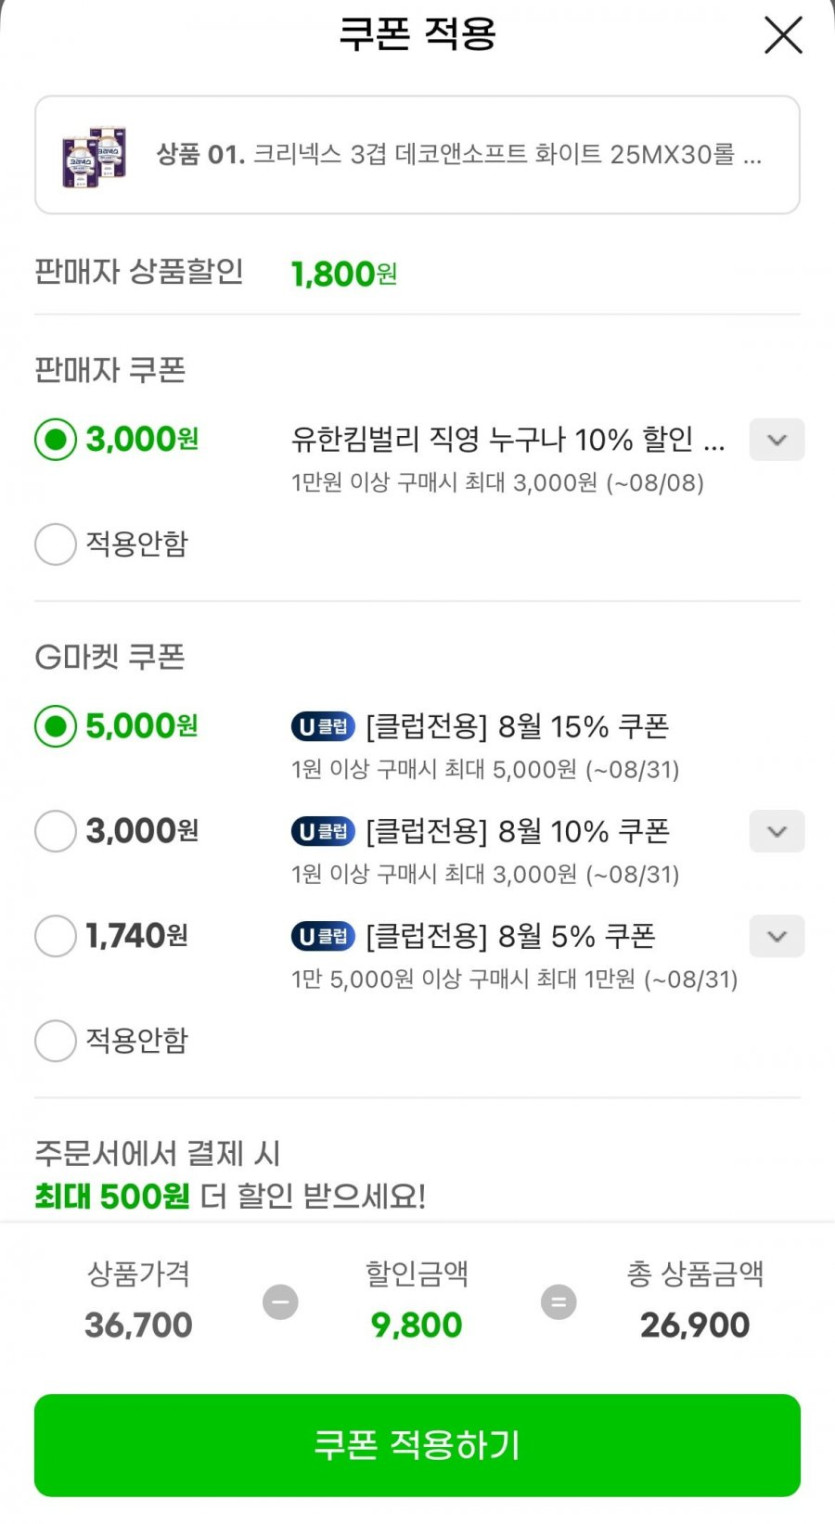Tap the 유한킴벌리 직영 10% 할인 coupon name
835x1524 pixels.
(x=507, y=440)
